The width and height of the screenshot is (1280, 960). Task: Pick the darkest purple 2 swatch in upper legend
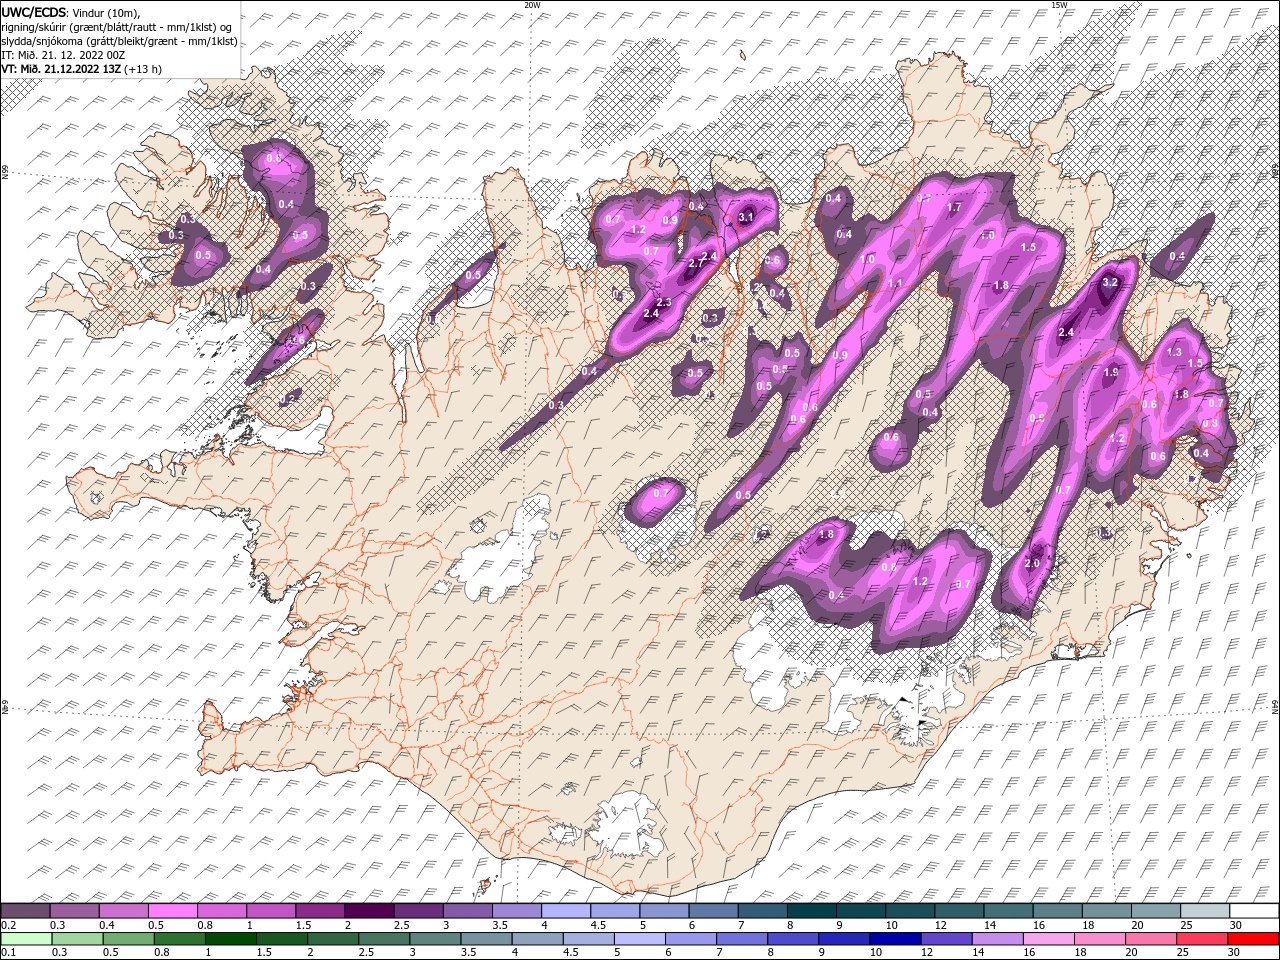[369, 911]
